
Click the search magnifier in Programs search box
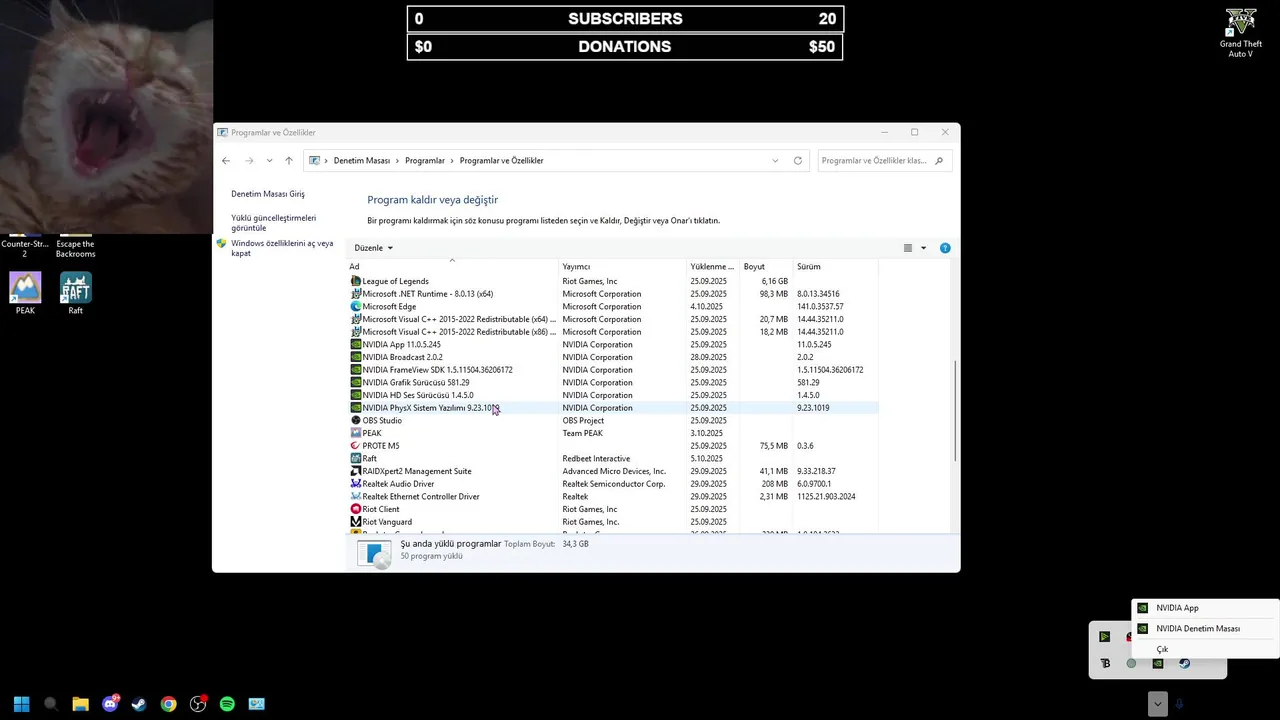(939, 161)
